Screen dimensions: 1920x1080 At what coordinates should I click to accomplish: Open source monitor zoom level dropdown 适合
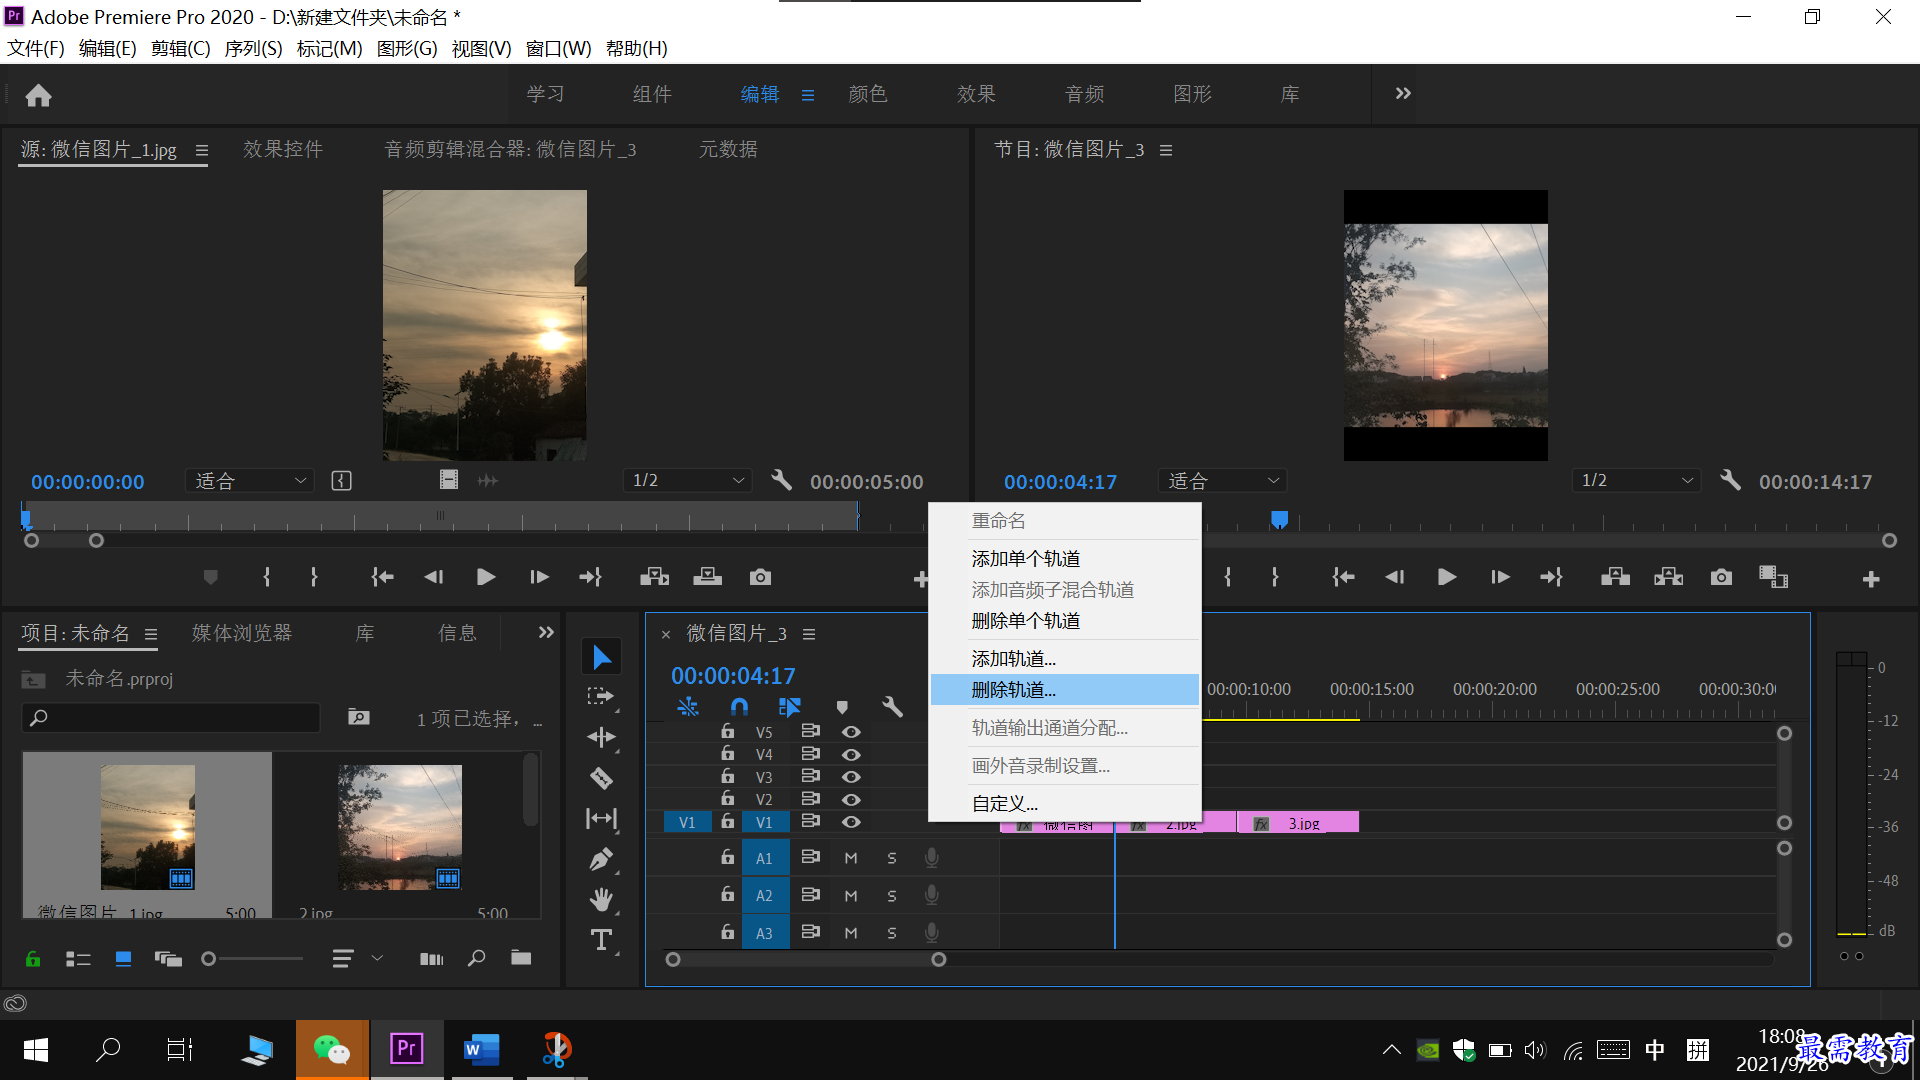250,481
